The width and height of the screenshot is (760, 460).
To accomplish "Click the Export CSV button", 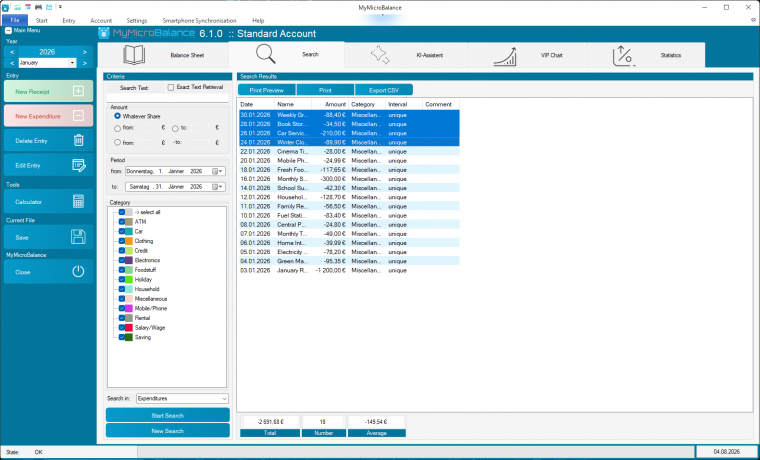I will click(x=384, y=90).
